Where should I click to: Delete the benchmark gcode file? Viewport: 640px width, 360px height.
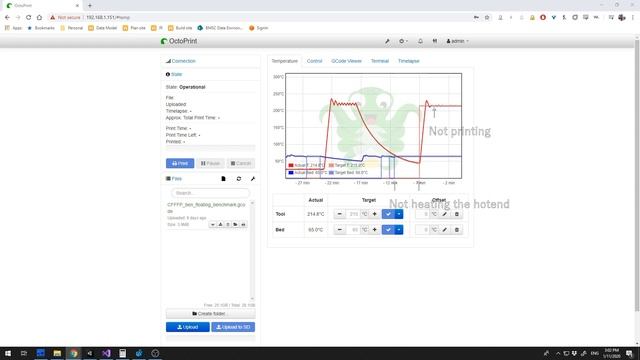tap(228, 224)
